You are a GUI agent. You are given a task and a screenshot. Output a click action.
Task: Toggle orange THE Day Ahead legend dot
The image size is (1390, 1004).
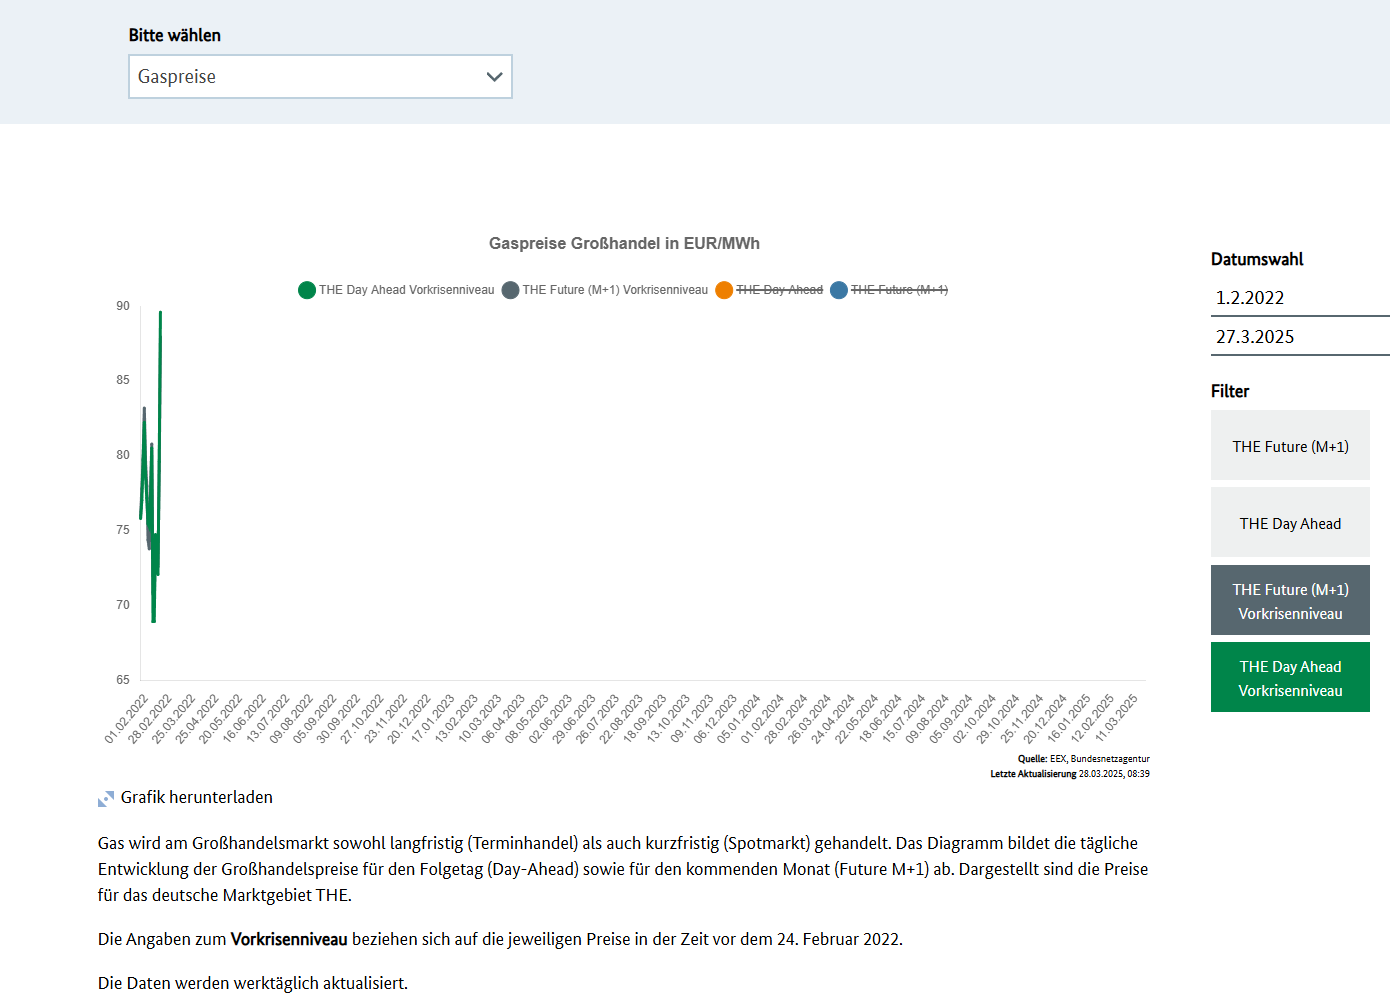(724, 290)
